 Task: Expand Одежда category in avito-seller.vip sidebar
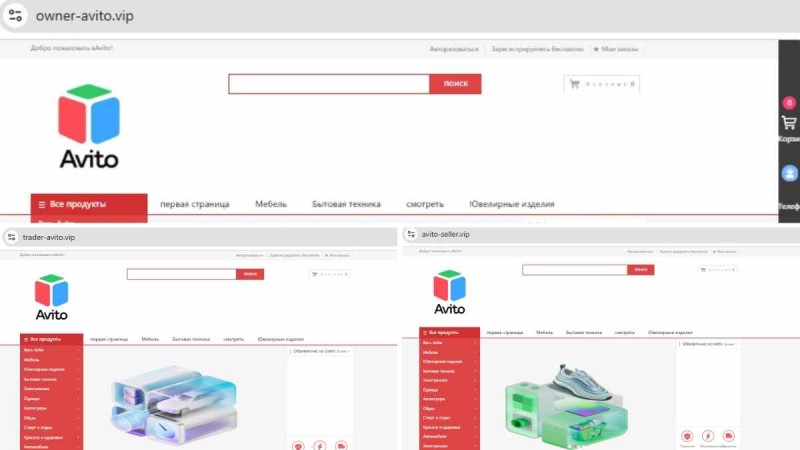449,389
